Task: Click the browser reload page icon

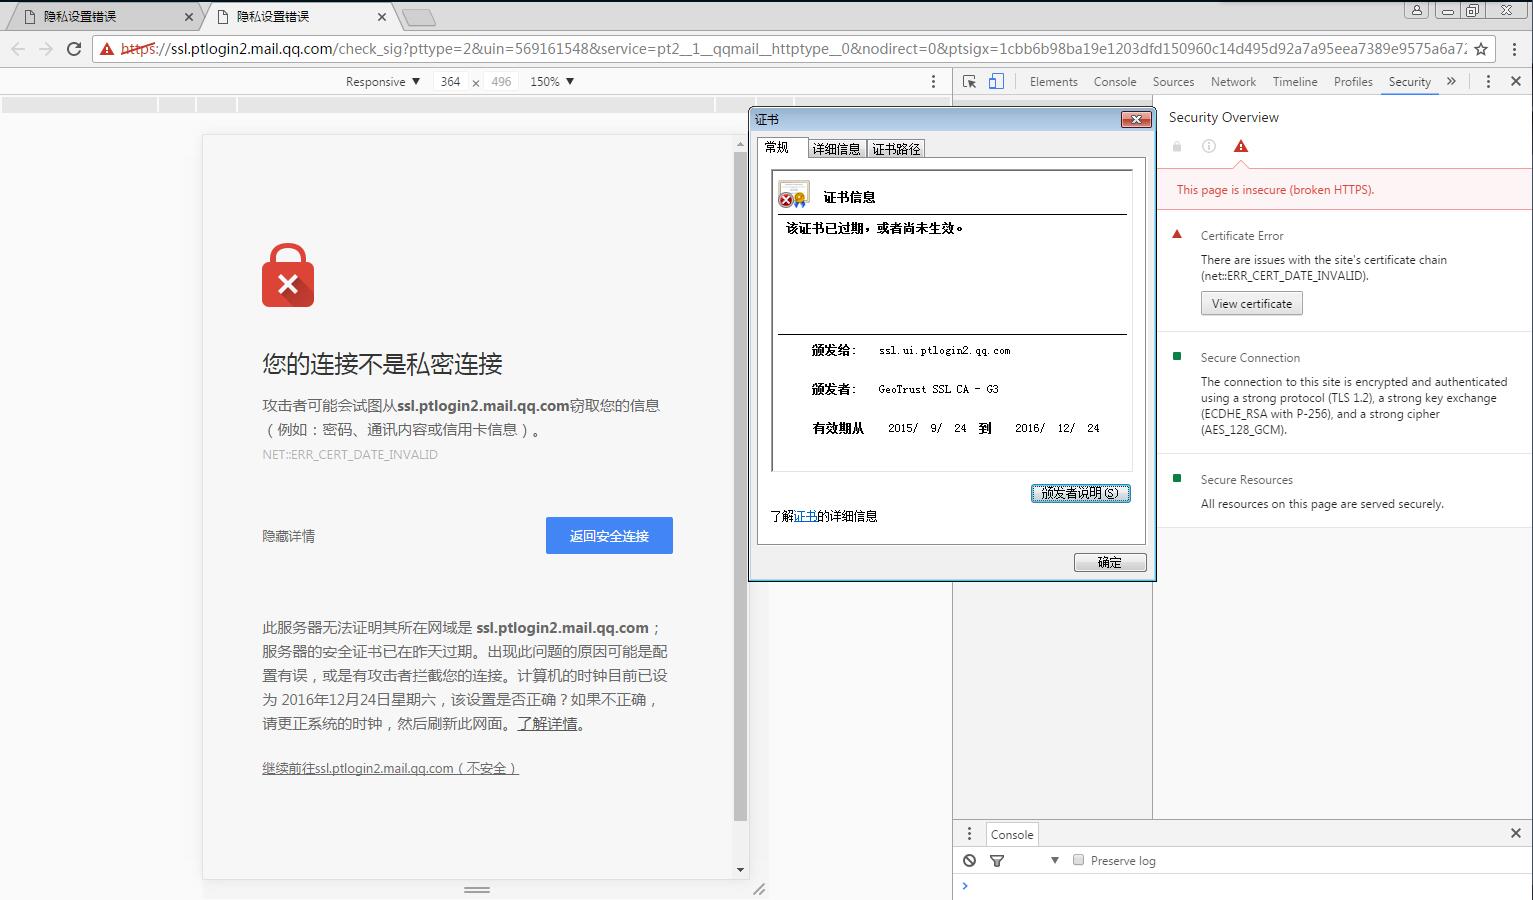Action: point(74,48)
